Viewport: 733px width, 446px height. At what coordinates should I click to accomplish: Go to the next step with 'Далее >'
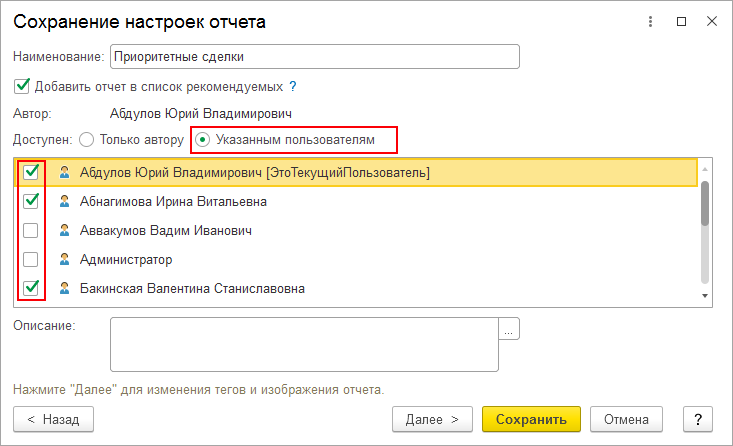point(432,419)
